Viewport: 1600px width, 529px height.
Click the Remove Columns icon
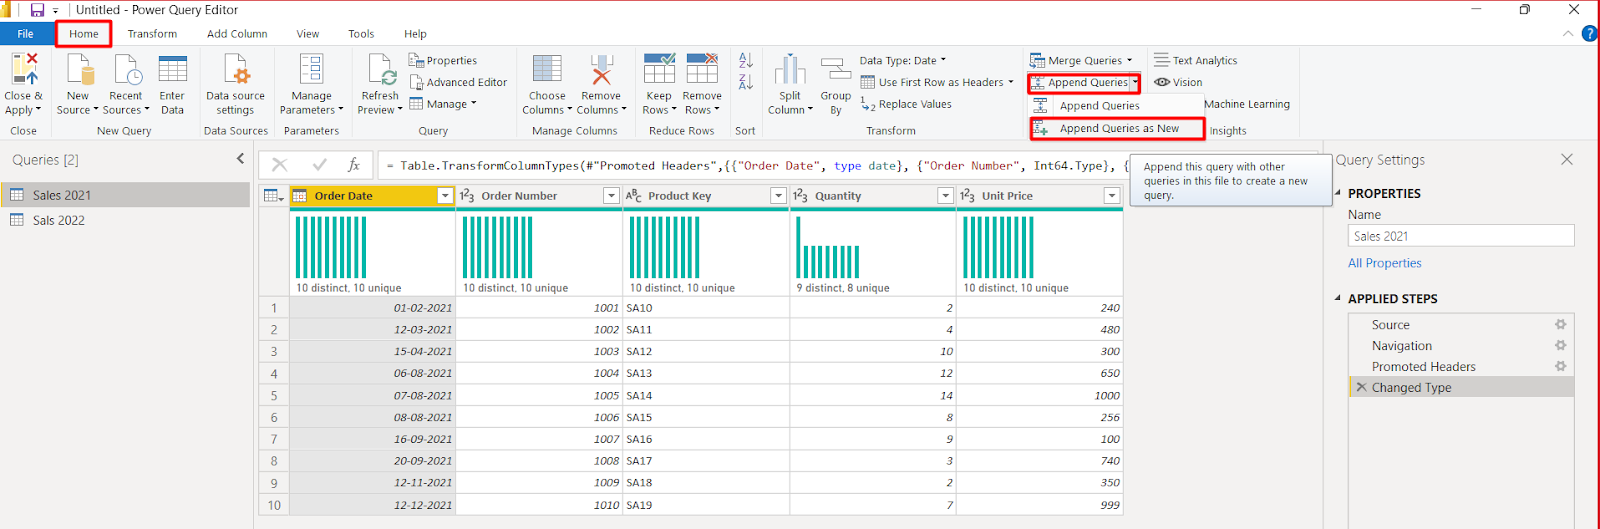pyautogui.click(x=601, y=70)
